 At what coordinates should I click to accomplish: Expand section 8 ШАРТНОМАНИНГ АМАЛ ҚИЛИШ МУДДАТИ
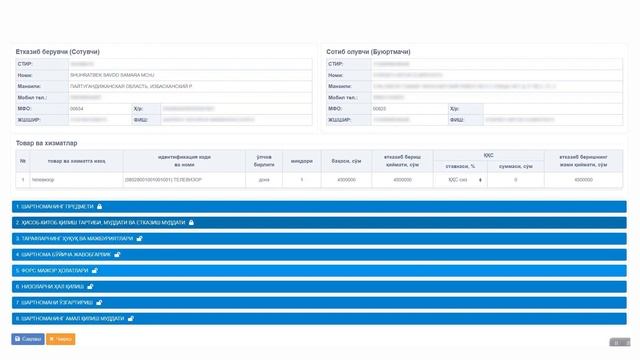coord(319,318)
